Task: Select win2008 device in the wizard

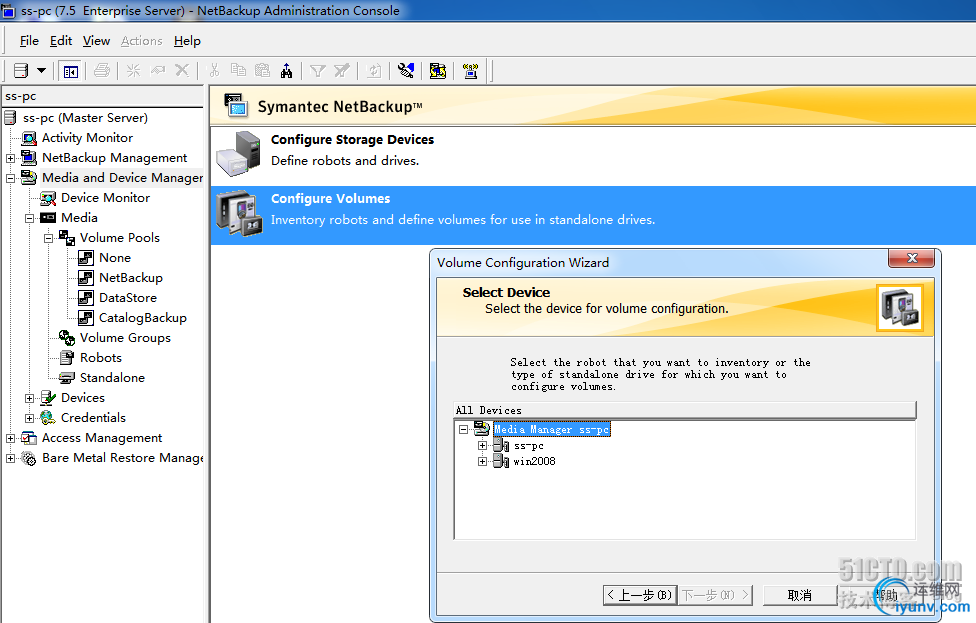Action: 535,462
